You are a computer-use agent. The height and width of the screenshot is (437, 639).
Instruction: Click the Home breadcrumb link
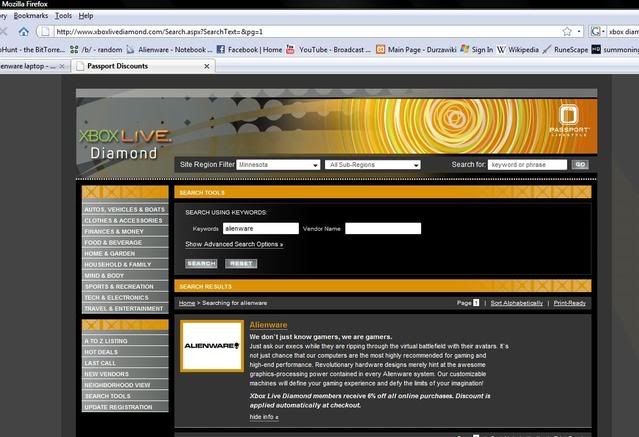[187, 303]
